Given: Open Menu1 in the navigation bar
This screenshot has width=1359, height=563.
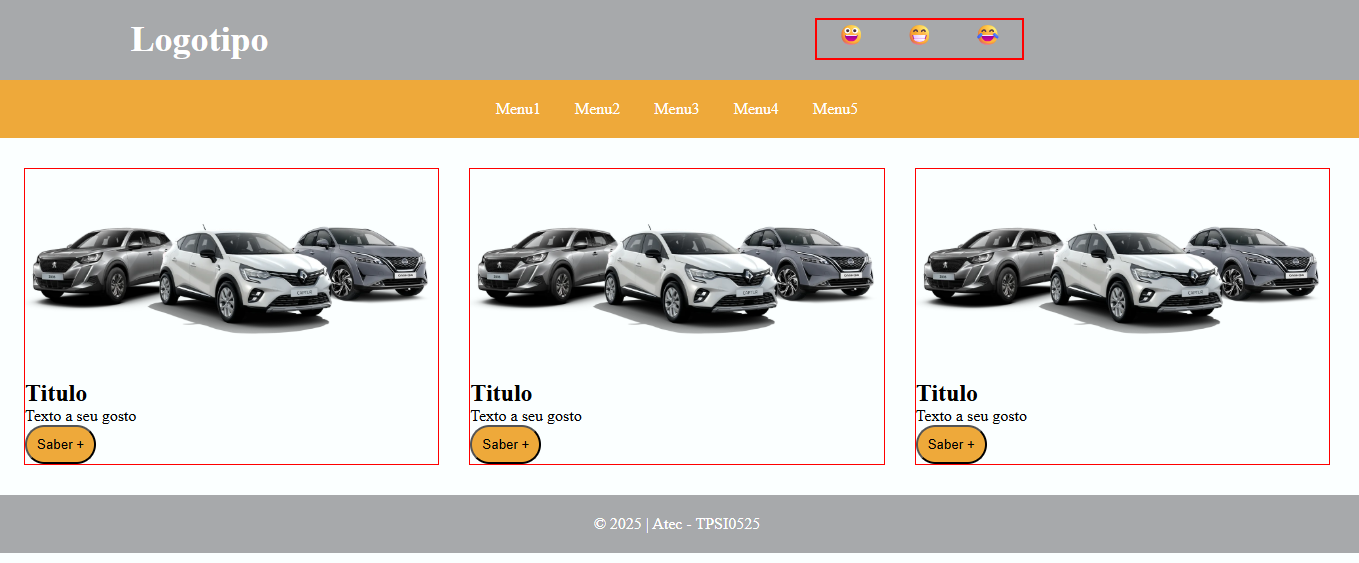Looking at the screenshot, I should (x=517, y=109).
